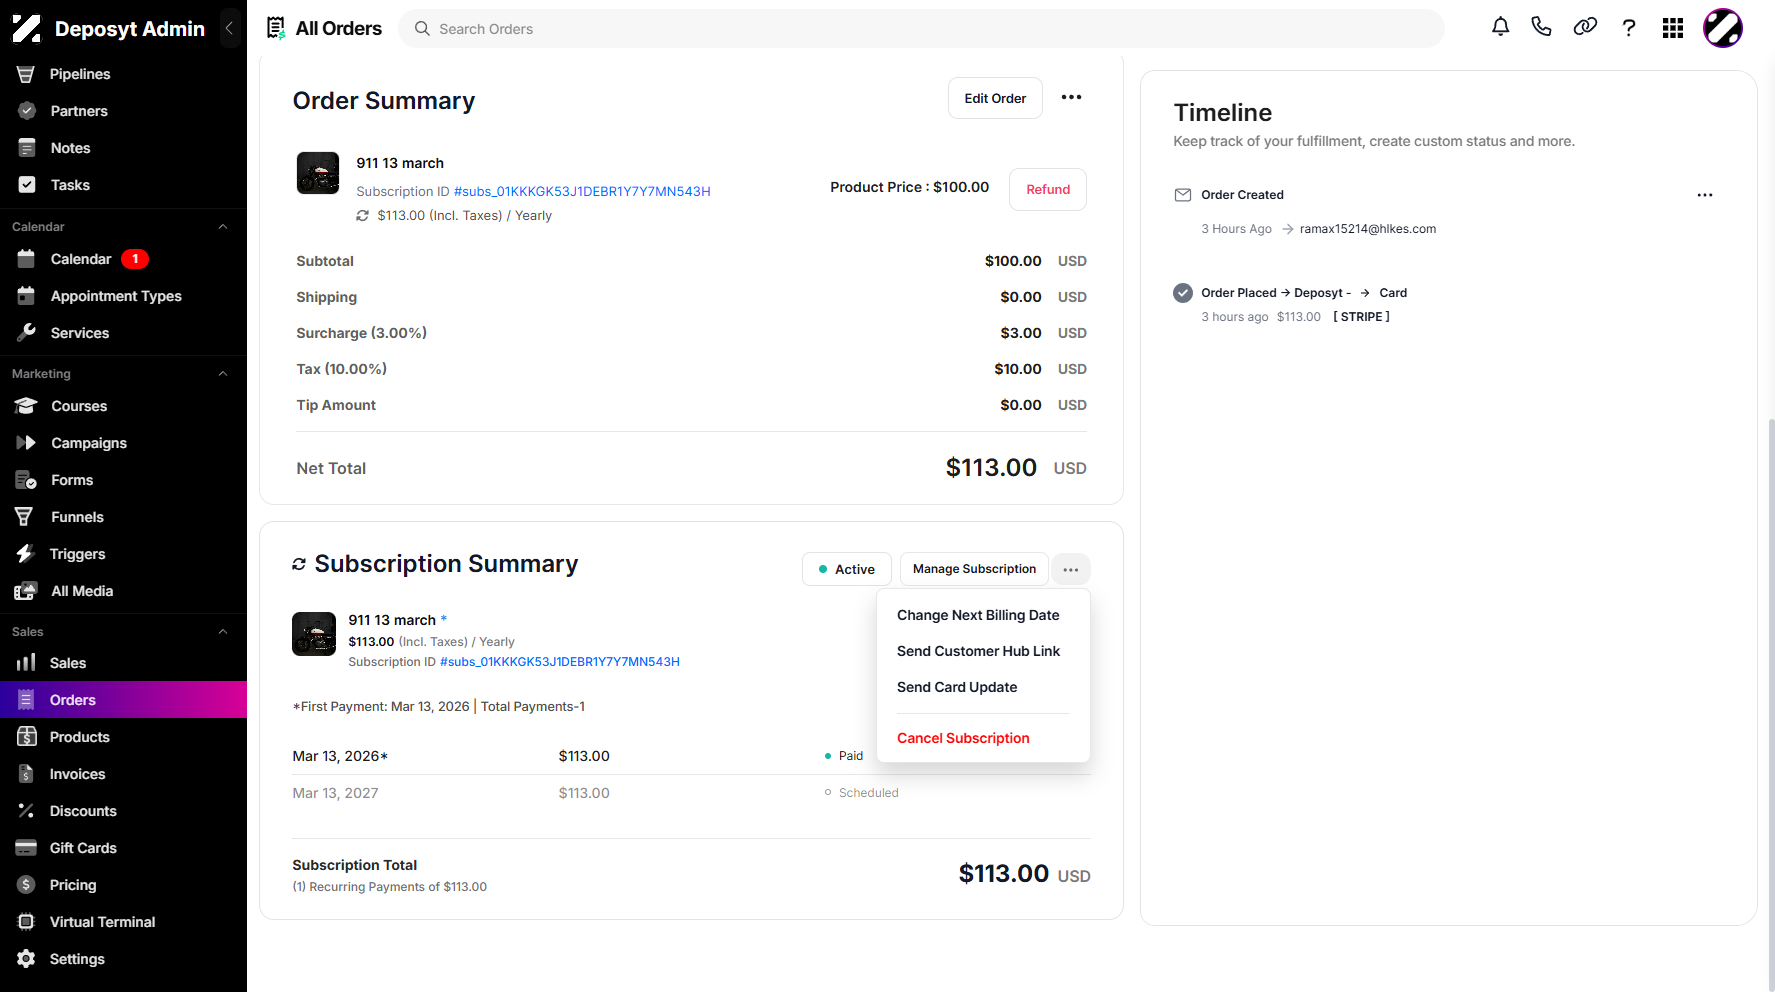Click the Refund button
The height and width of the screenshot is (992, 1775).
click(1048, 189)
